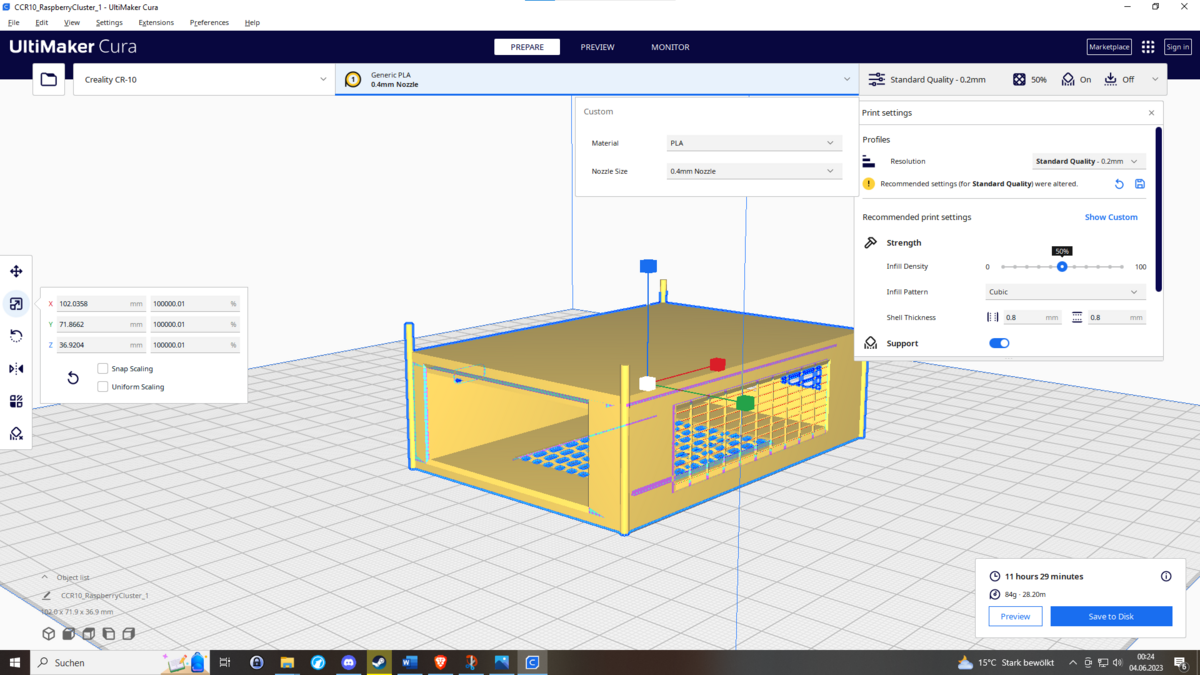Click the PREPARE stage tab

pyautogui.click(x=527, y=47)
